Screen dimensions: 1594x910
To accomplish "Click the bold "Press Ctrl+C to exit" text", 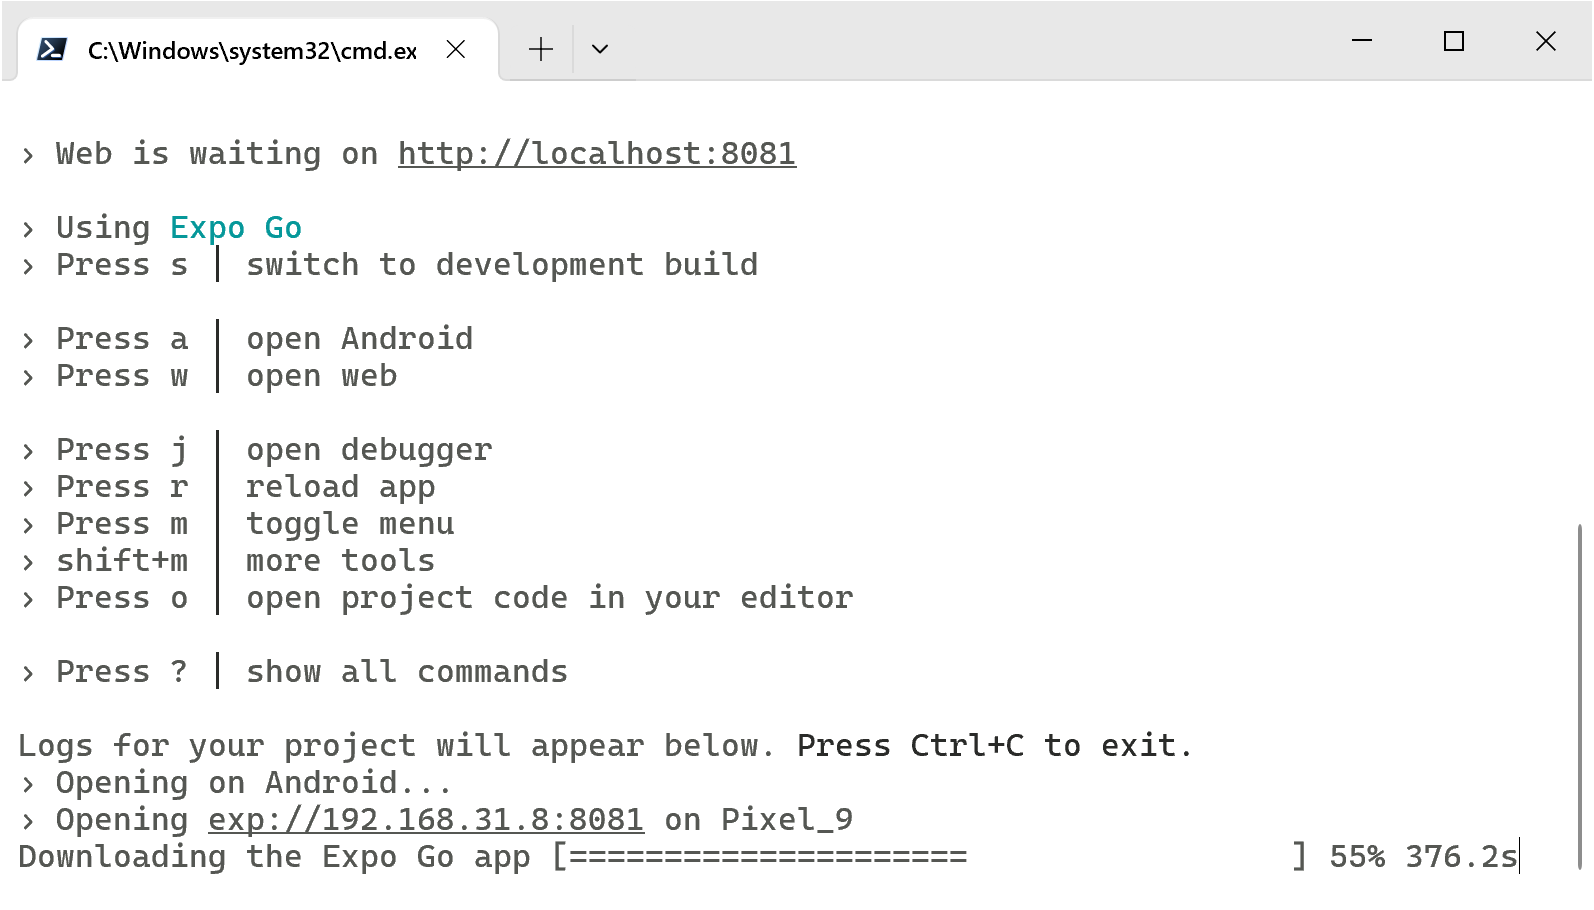I will [x=994, y=746].
